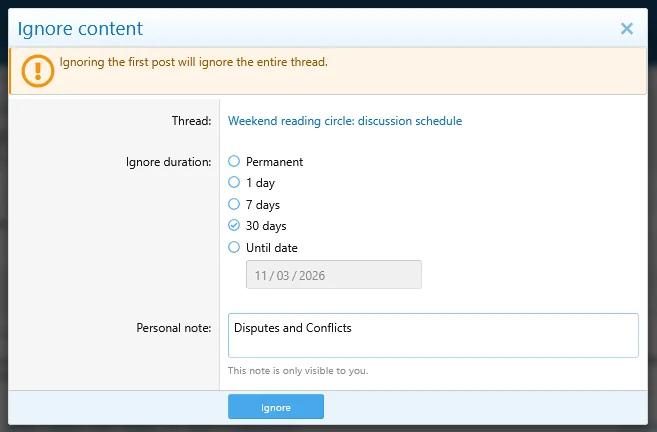The width and height of the screenshot is (657, 432).
Task: Open the Weekend reading circle thread link
Action: point(345,121)
